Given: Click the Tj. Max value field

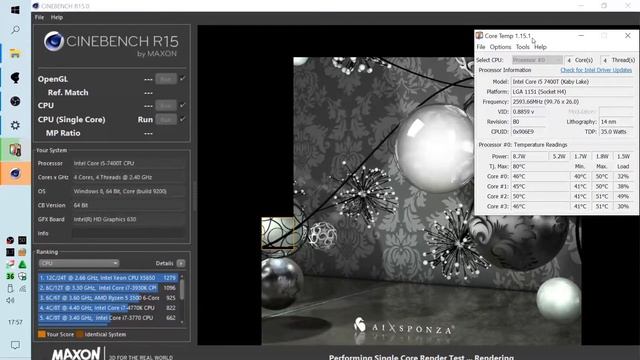Looking at the screenshot, I should [540, 167].
